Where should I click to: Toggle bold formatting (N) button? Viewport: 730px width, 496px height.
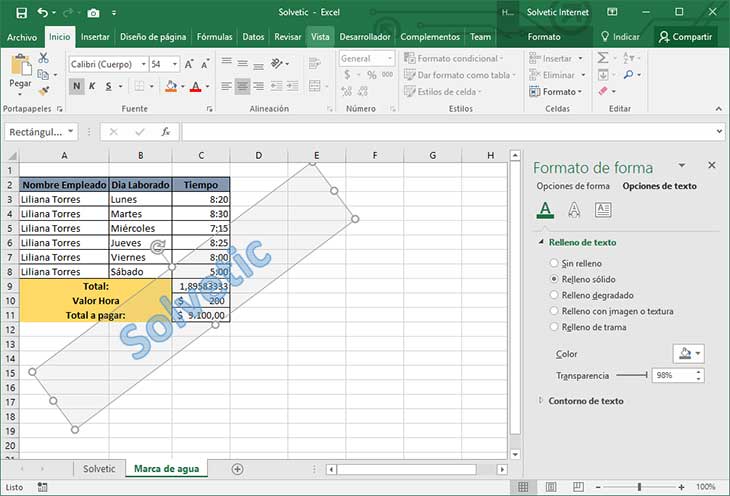coord(77,87)
